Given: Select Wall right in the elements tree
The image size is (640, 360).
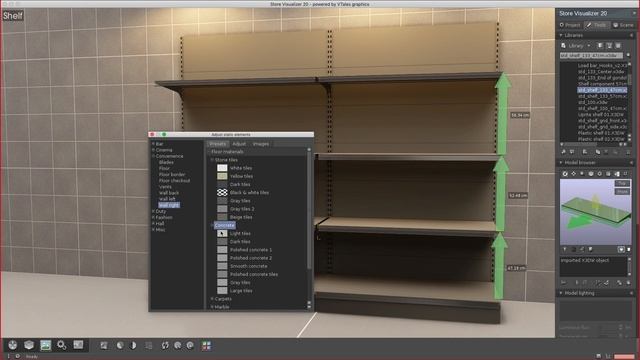Looking at the screenshot, I should click(169, 205).
